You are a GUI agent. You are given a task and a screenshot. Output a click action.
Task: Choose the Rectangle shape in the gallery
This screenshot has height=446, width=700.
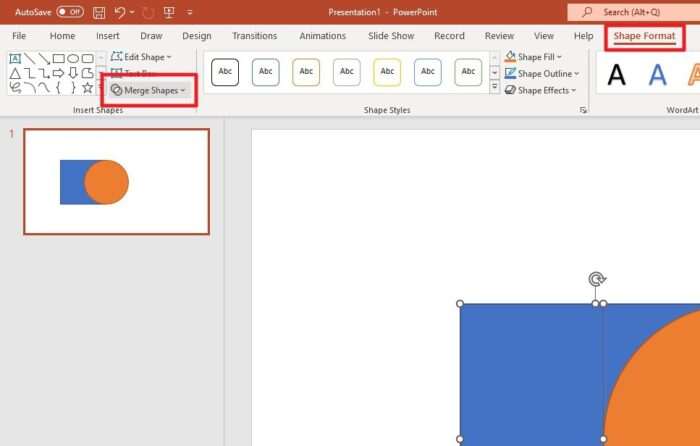(58, 58)
